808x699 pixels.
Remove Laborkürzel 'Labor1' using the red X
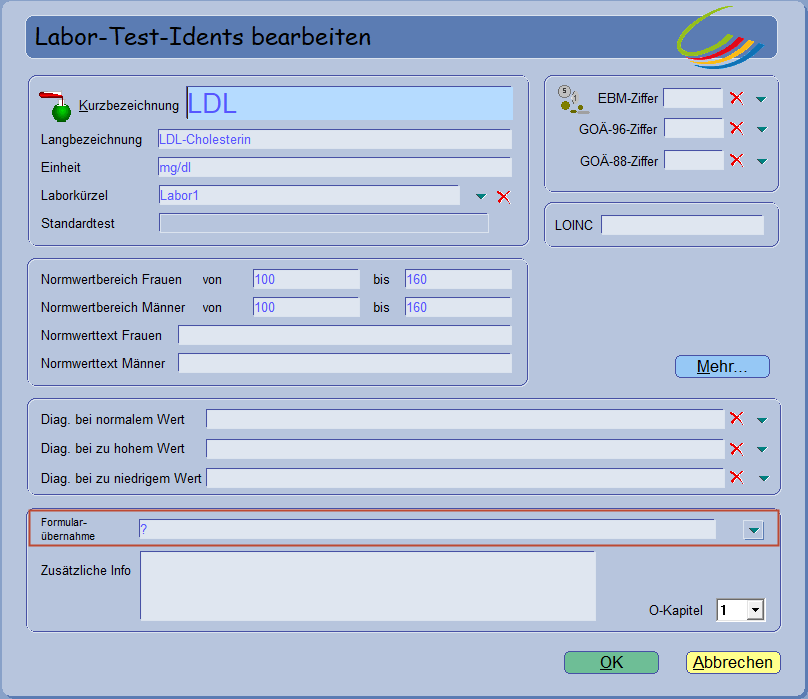503,196
